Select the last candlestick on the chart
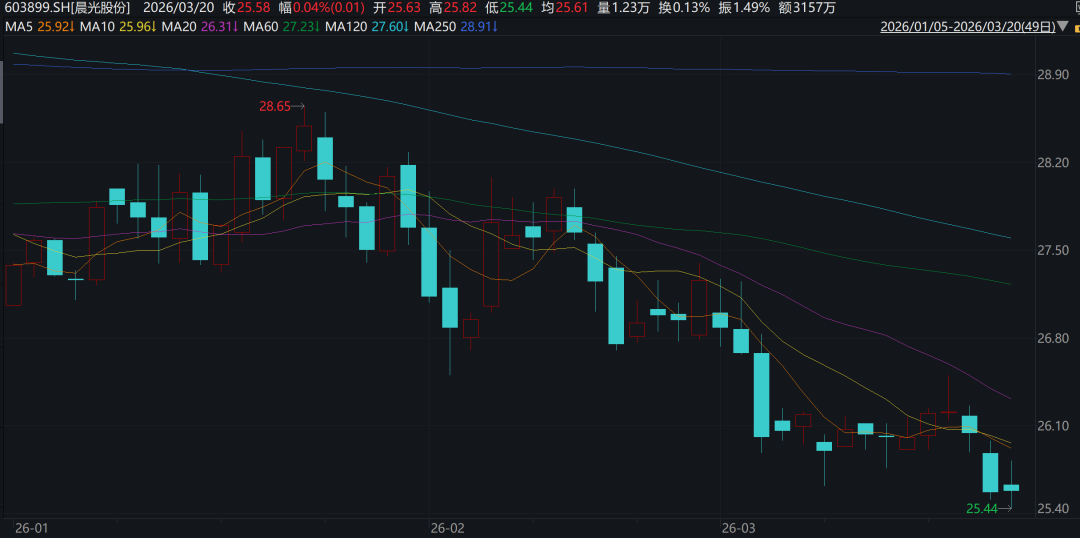The image size is (1080, 538). [1011, 486]
